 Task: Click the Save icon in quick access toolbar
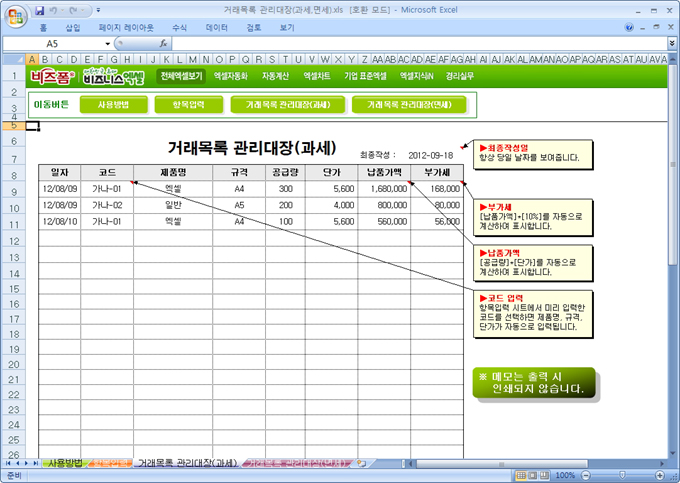[39, 10]
